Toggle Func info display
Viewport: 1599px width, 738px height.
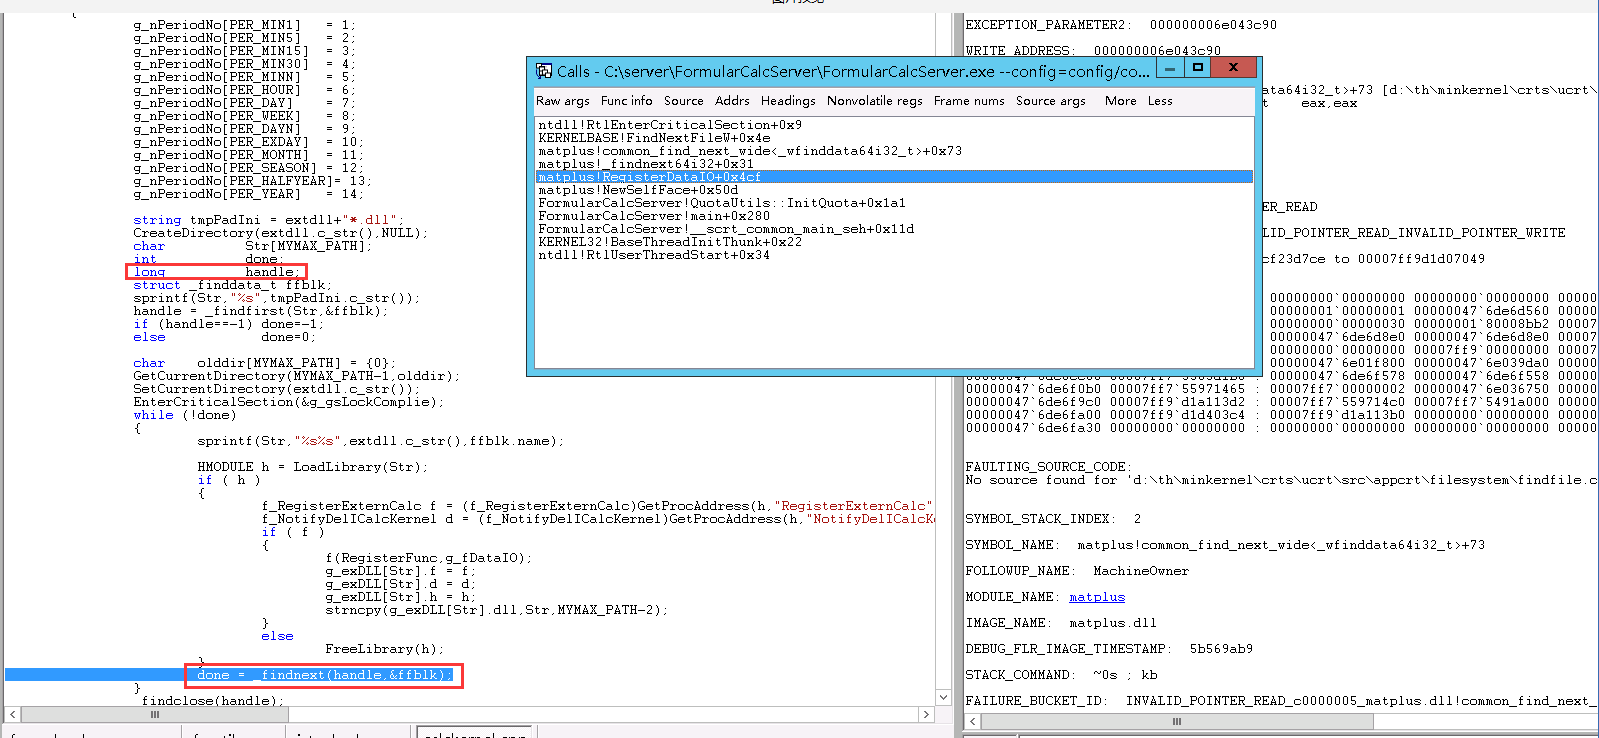(x=626, y=101)
